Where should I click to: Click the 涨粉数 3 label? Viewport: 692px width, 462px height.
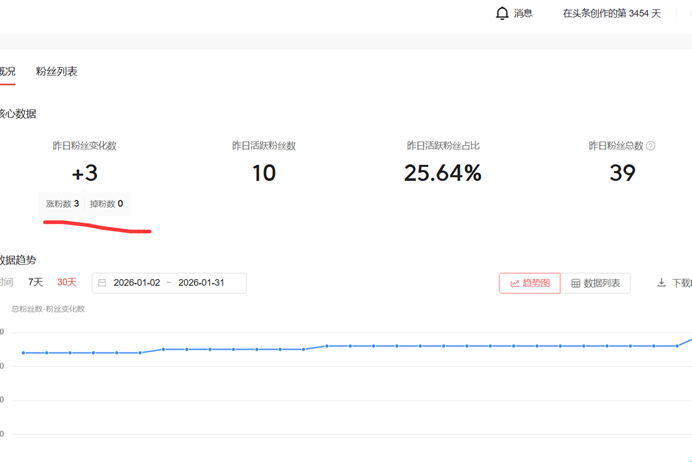tap(62, 204)
